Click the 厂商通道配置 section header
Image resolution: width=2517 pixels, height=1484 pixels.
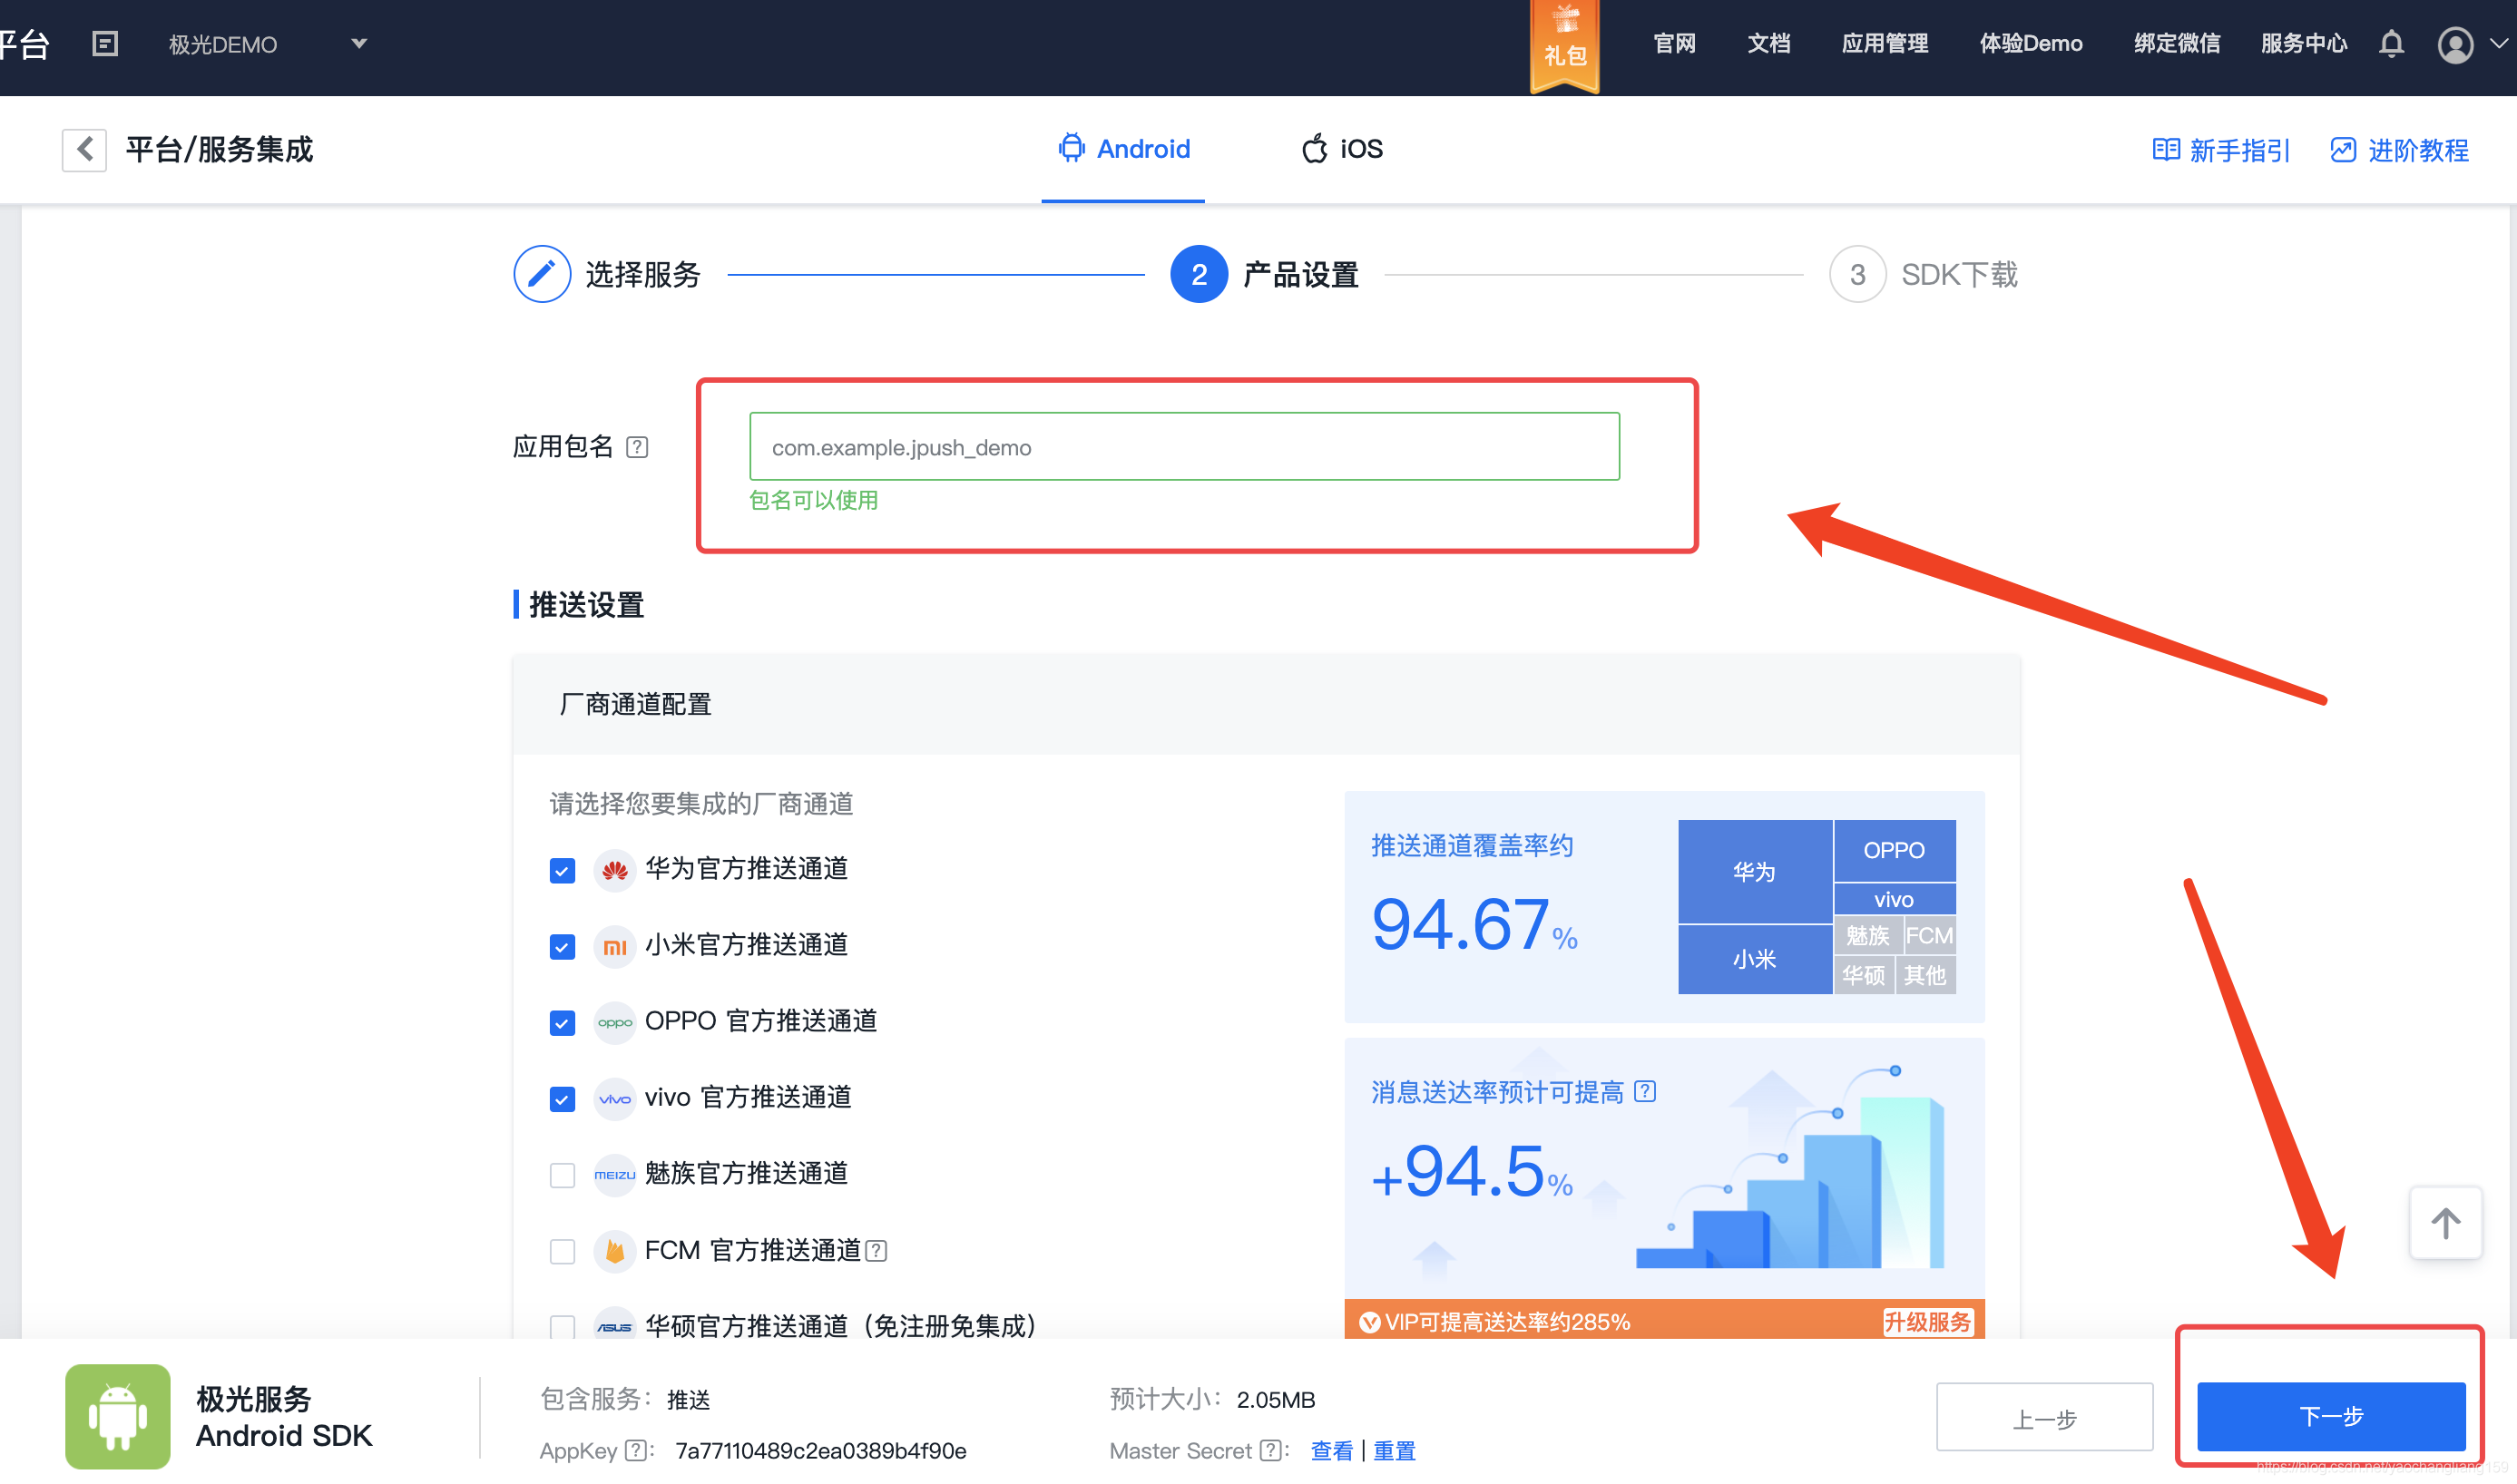1266,705
